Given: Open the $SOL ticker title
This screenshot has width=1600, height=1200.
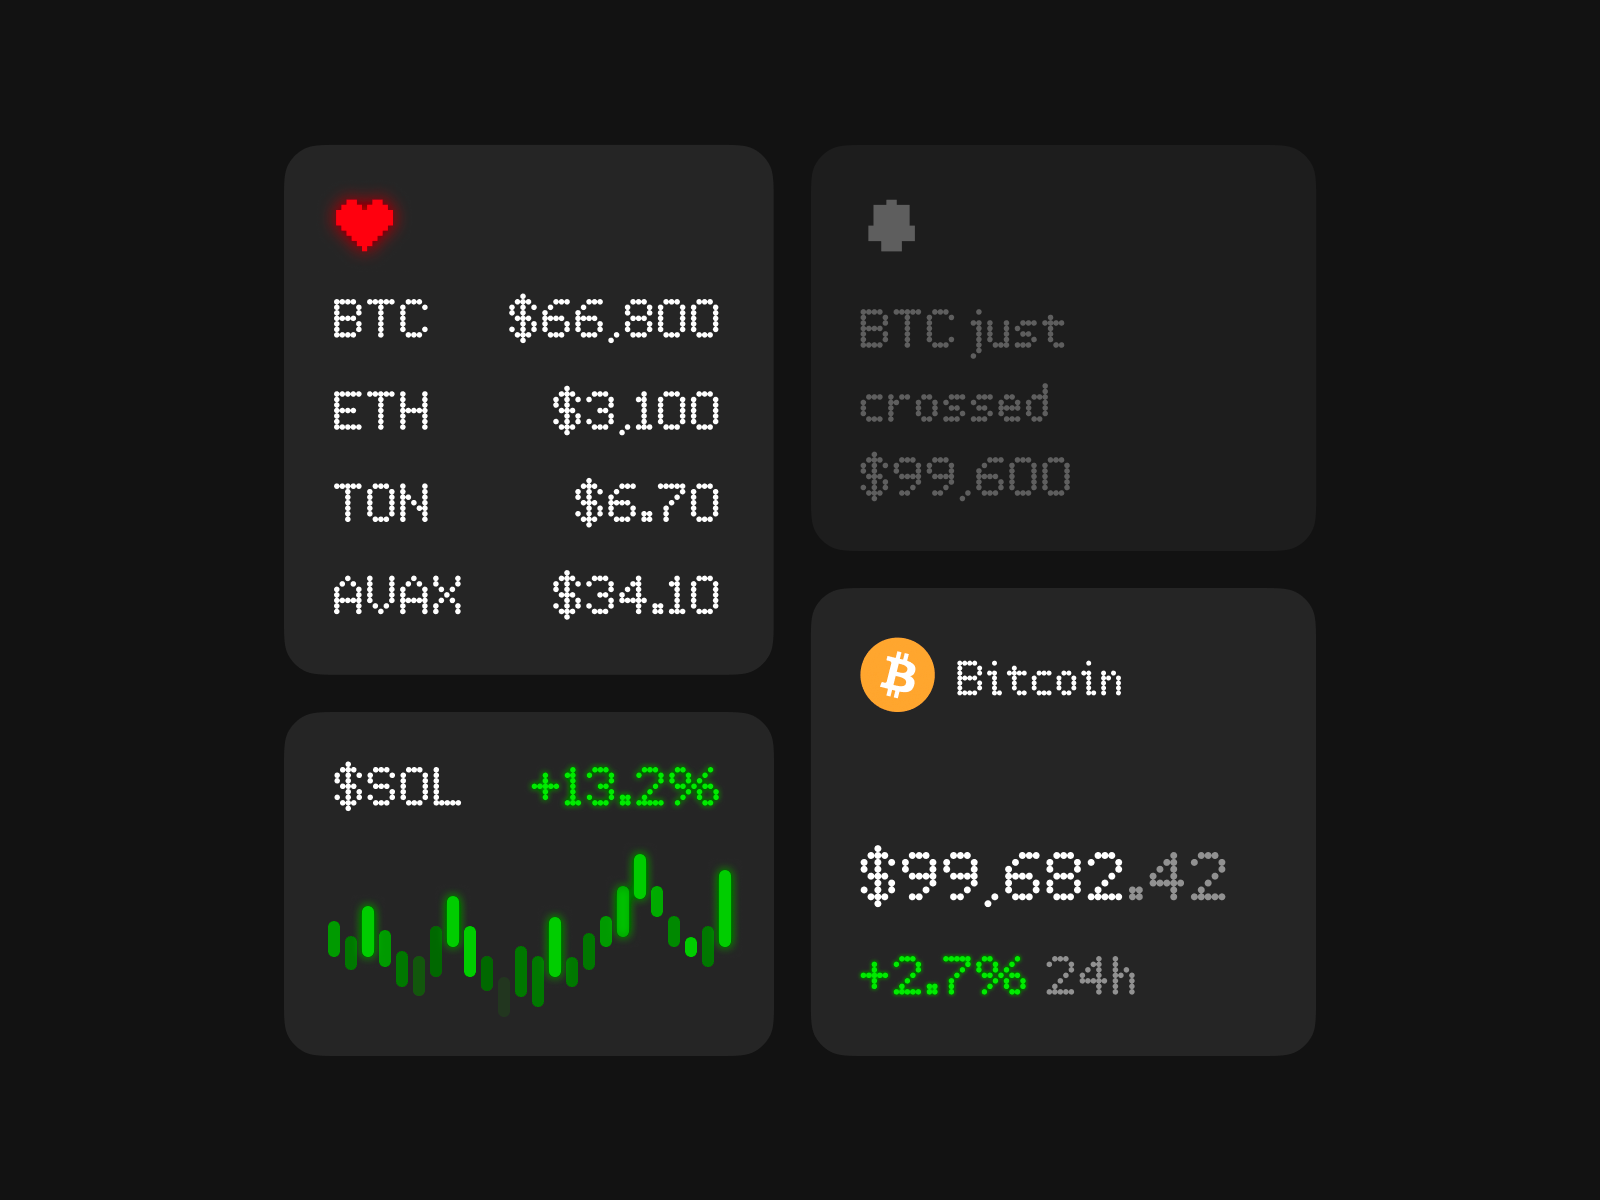Looking at the screenshot, I should [x=397, y=786].
